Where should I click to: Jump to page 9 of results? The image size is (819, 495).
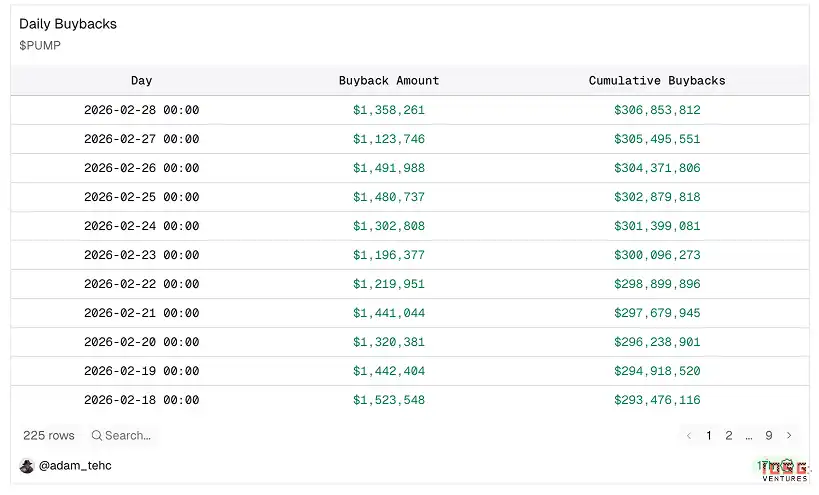(x=768, y=436)
